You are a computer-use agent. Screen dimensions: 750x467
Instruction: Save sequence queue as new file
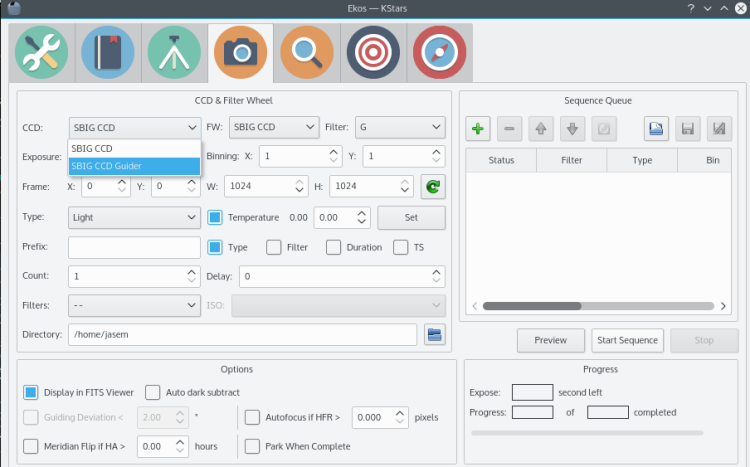pos(719,129)
